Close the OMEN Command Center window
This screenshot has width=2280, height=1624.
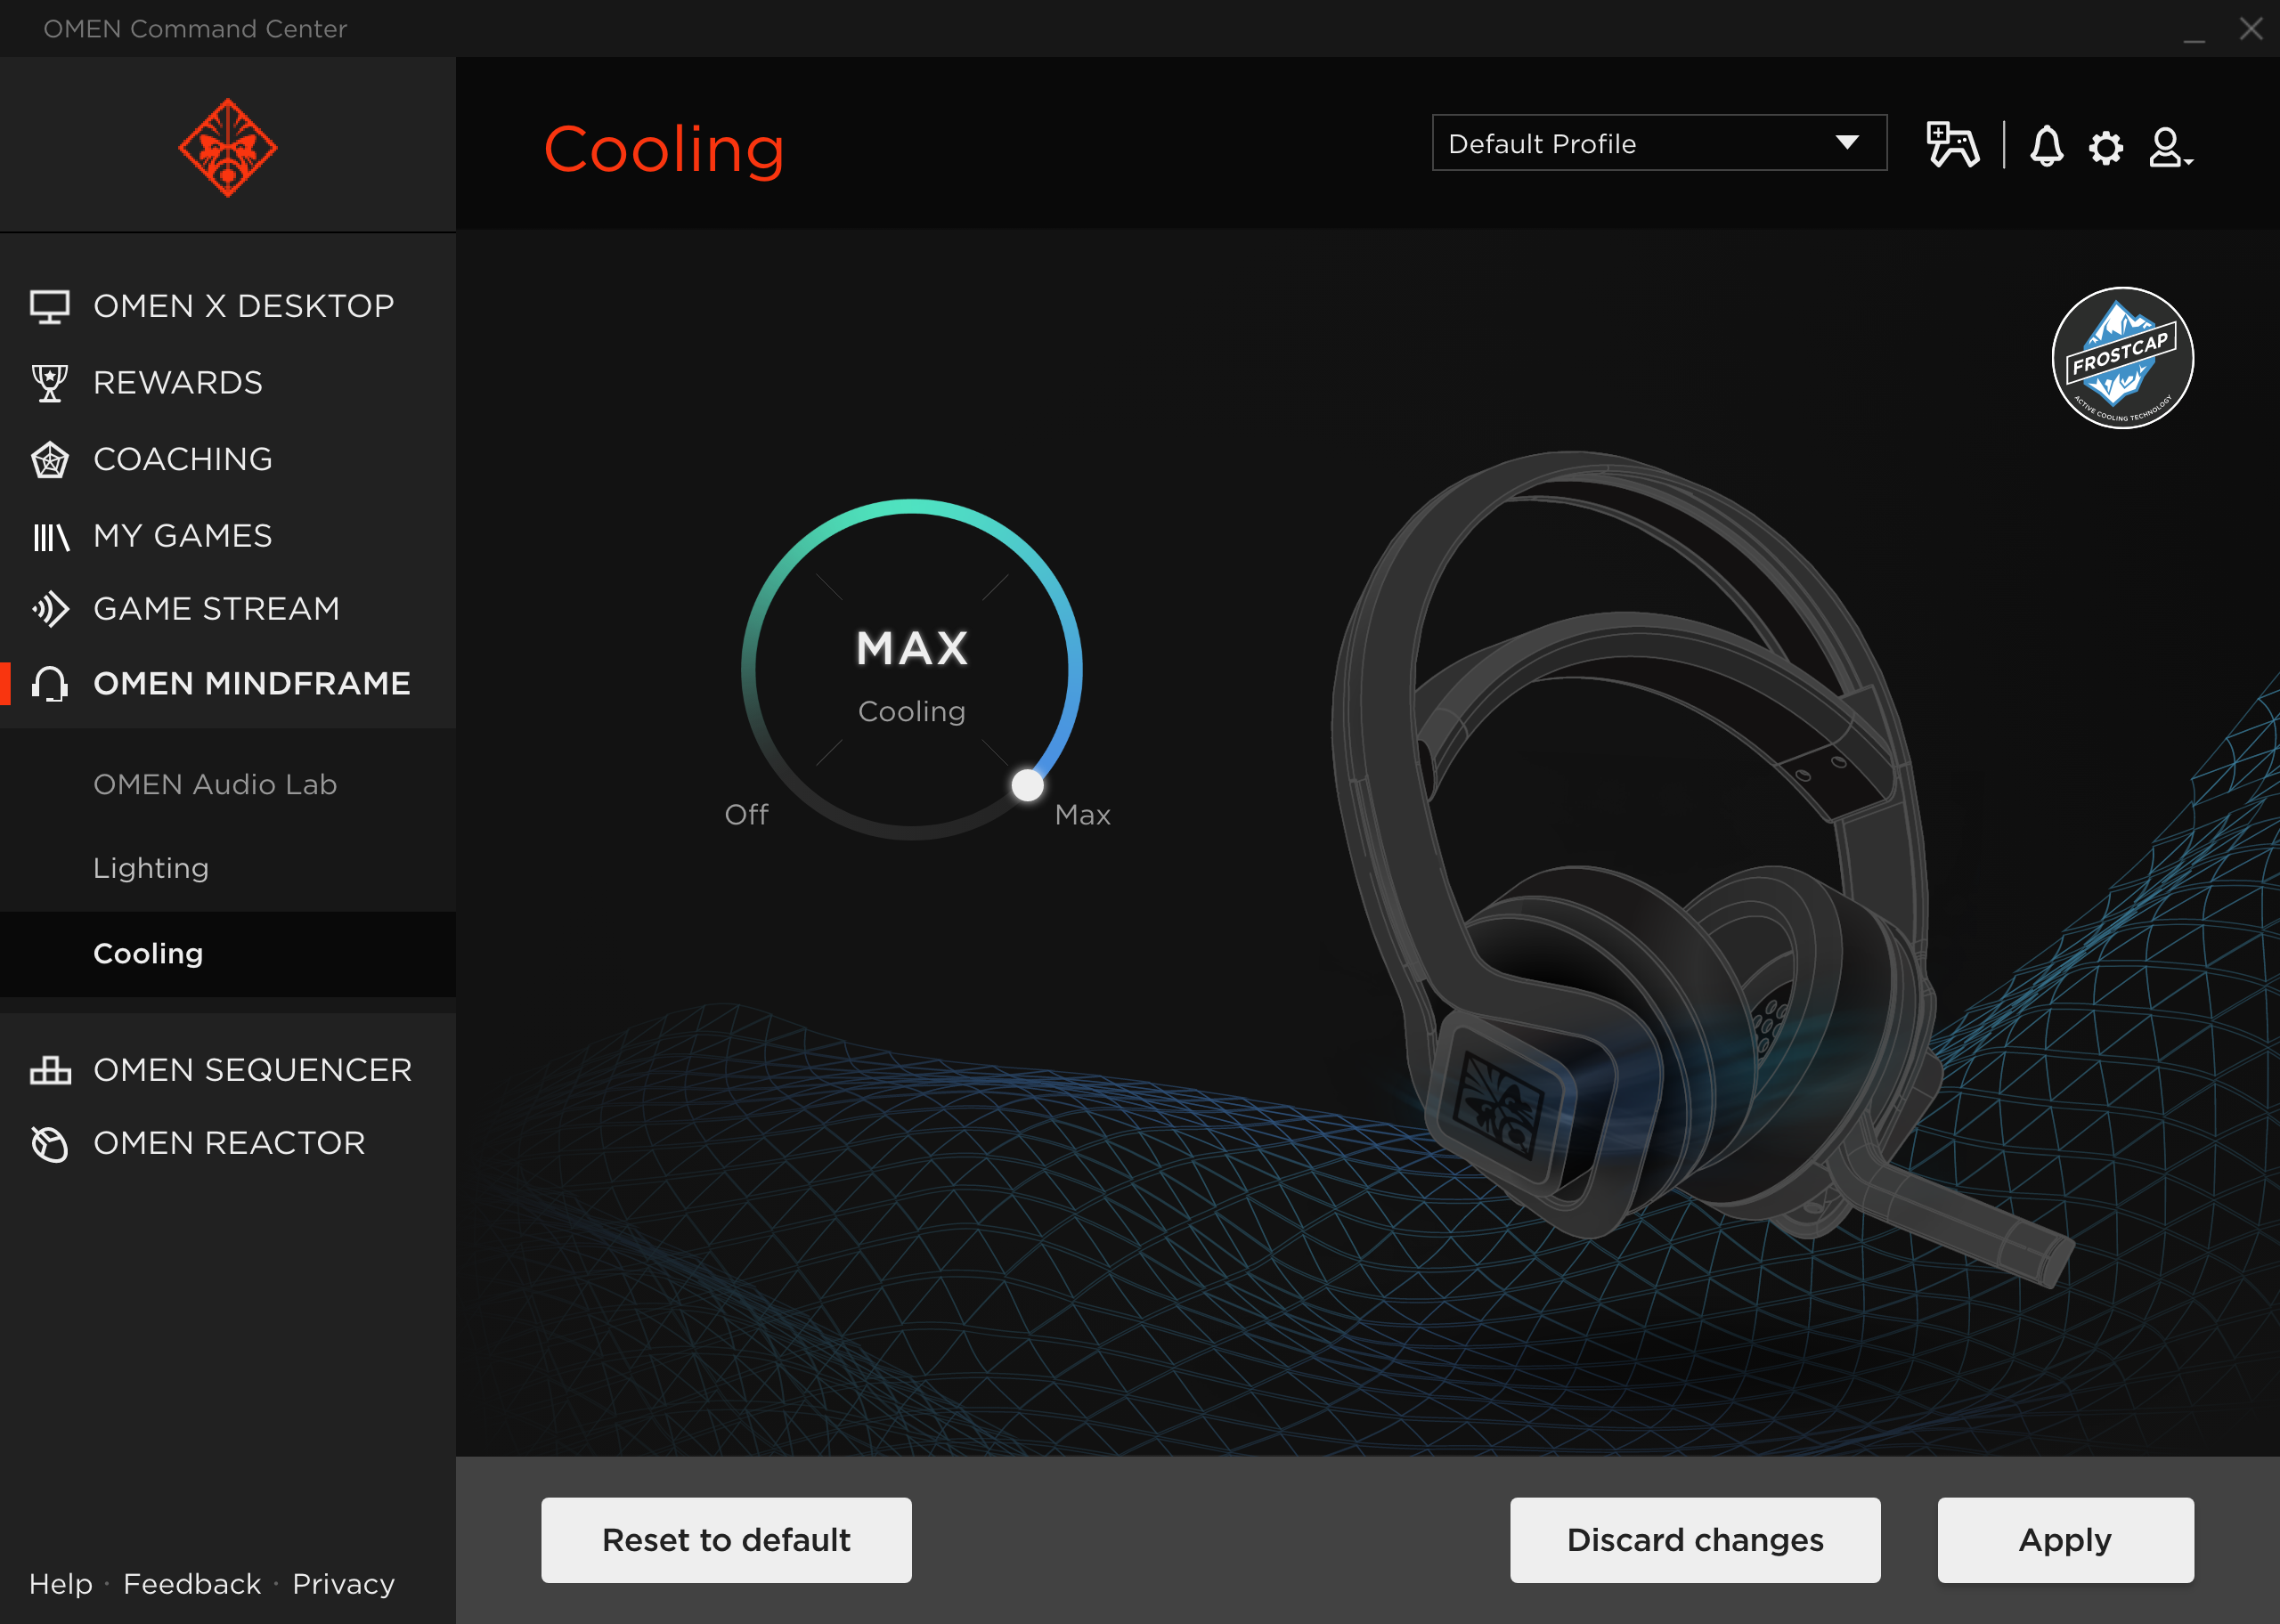(x=2251, y=29)
